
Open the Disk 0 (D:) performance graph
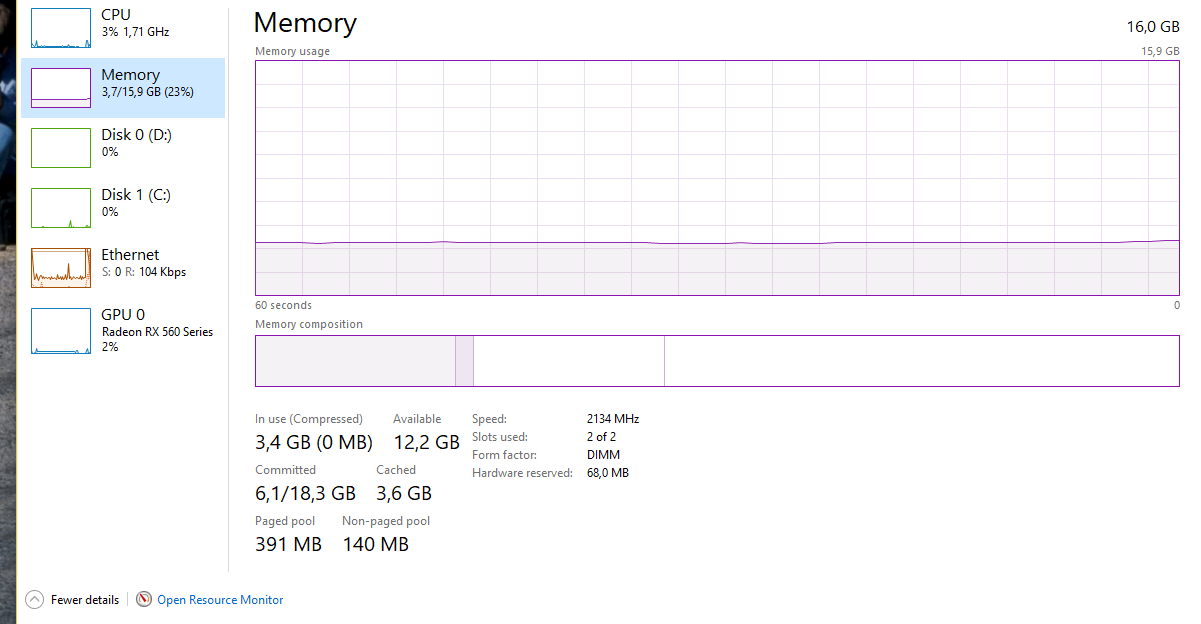pyautogui.click(x=61, y=148)
